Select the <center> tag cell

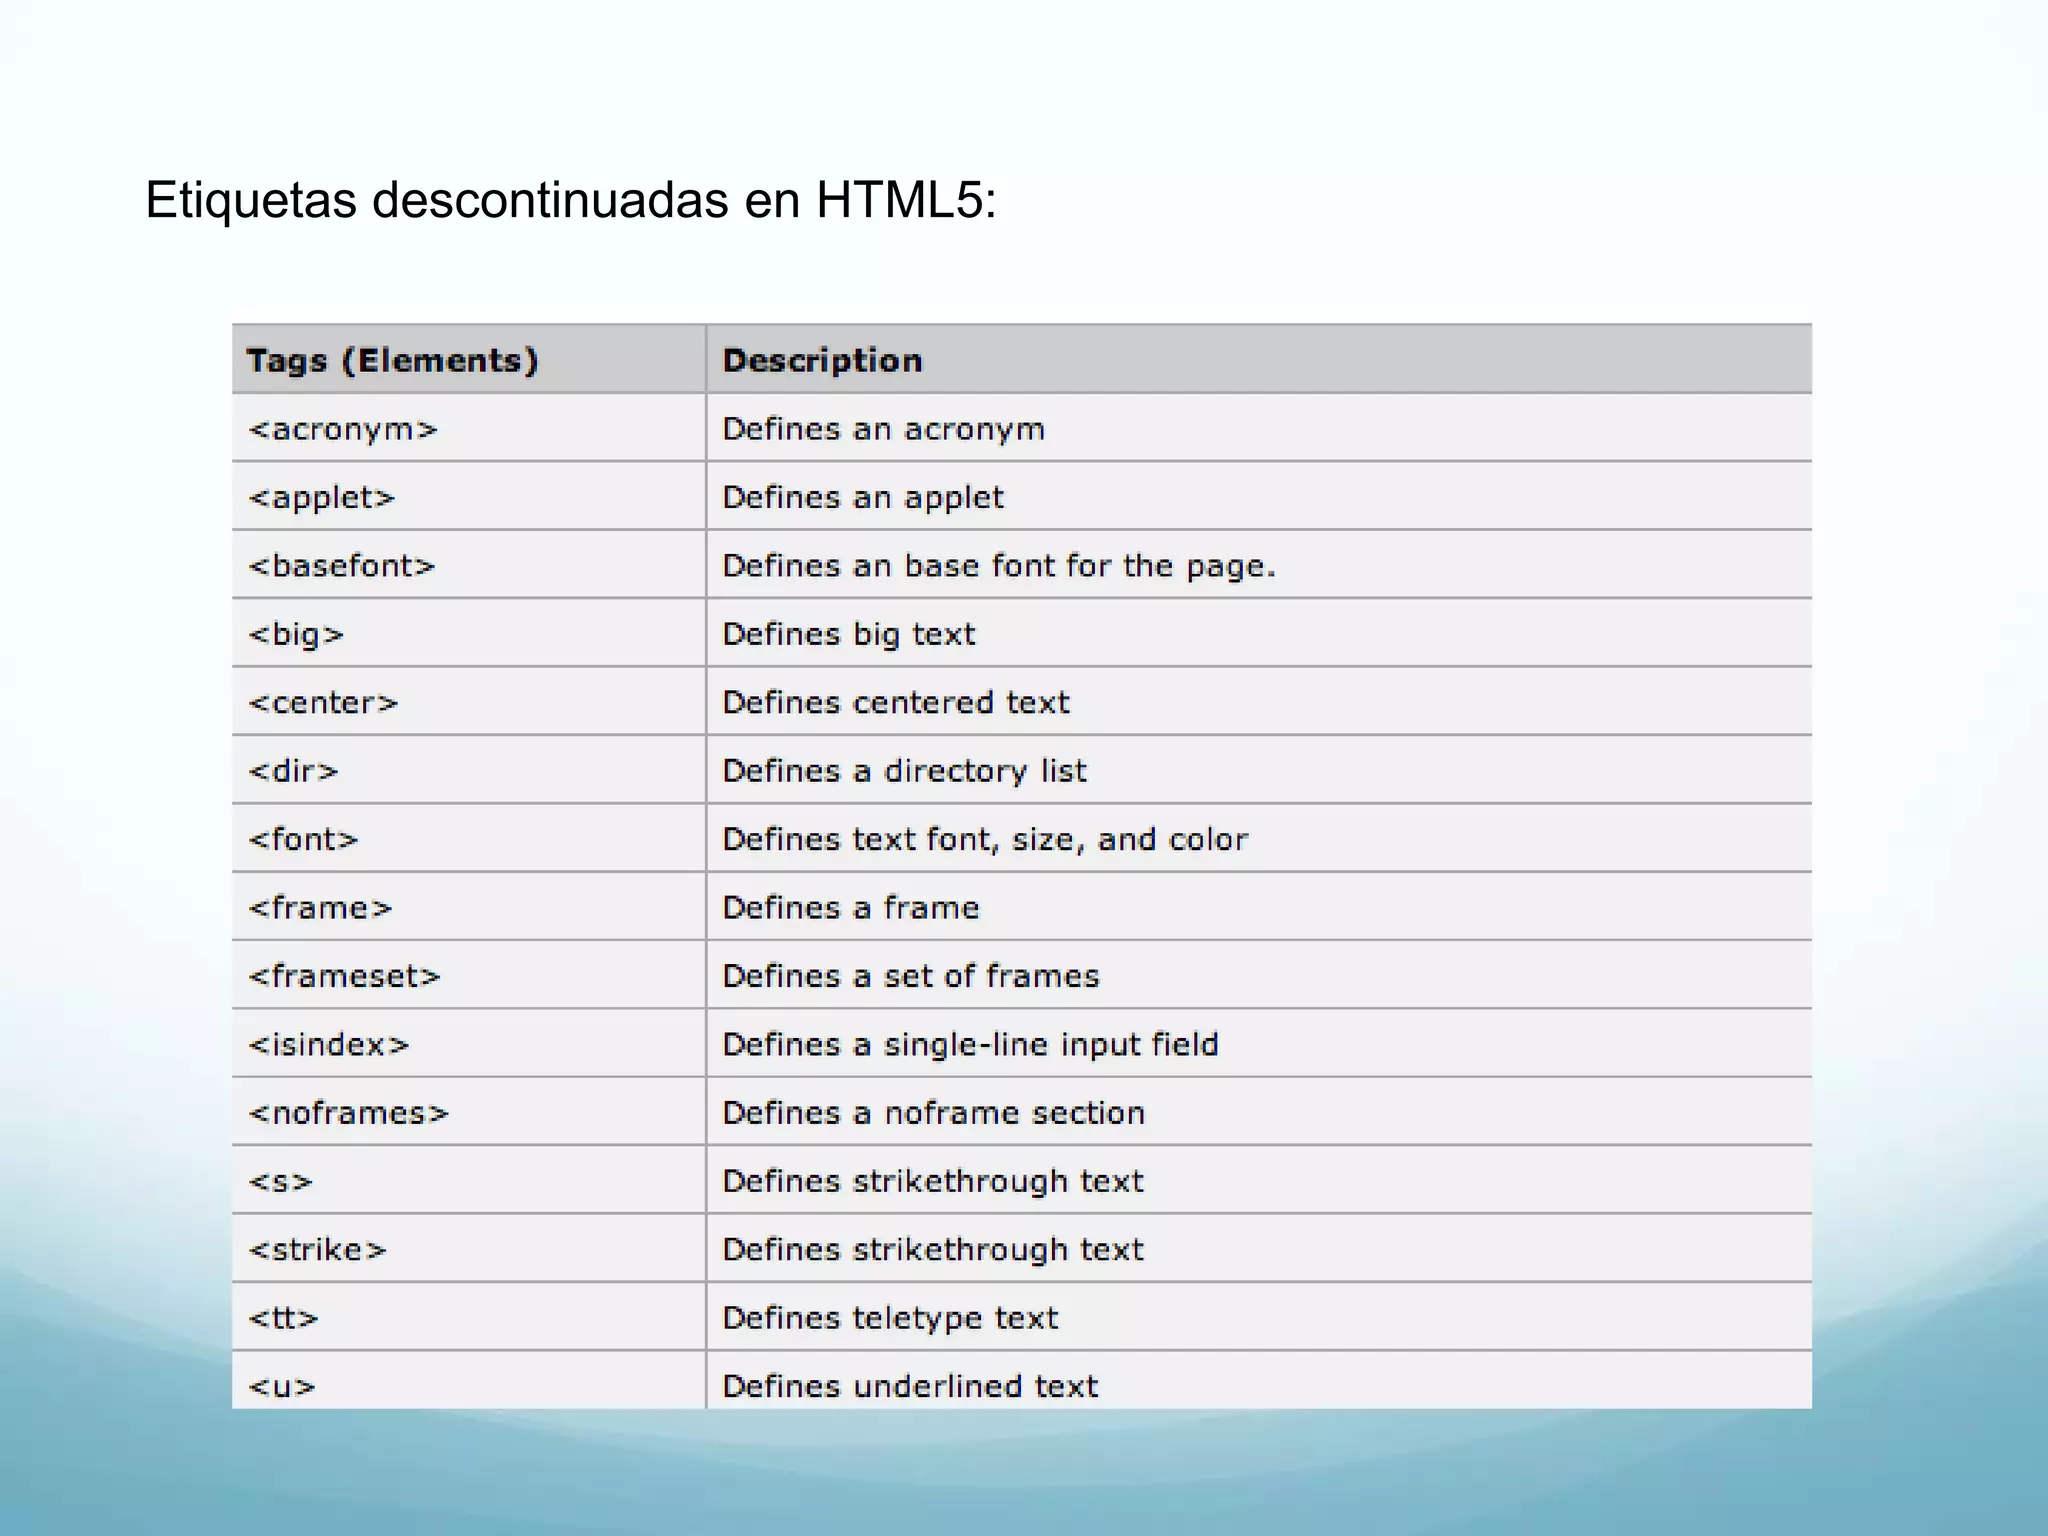pos(323,703)
